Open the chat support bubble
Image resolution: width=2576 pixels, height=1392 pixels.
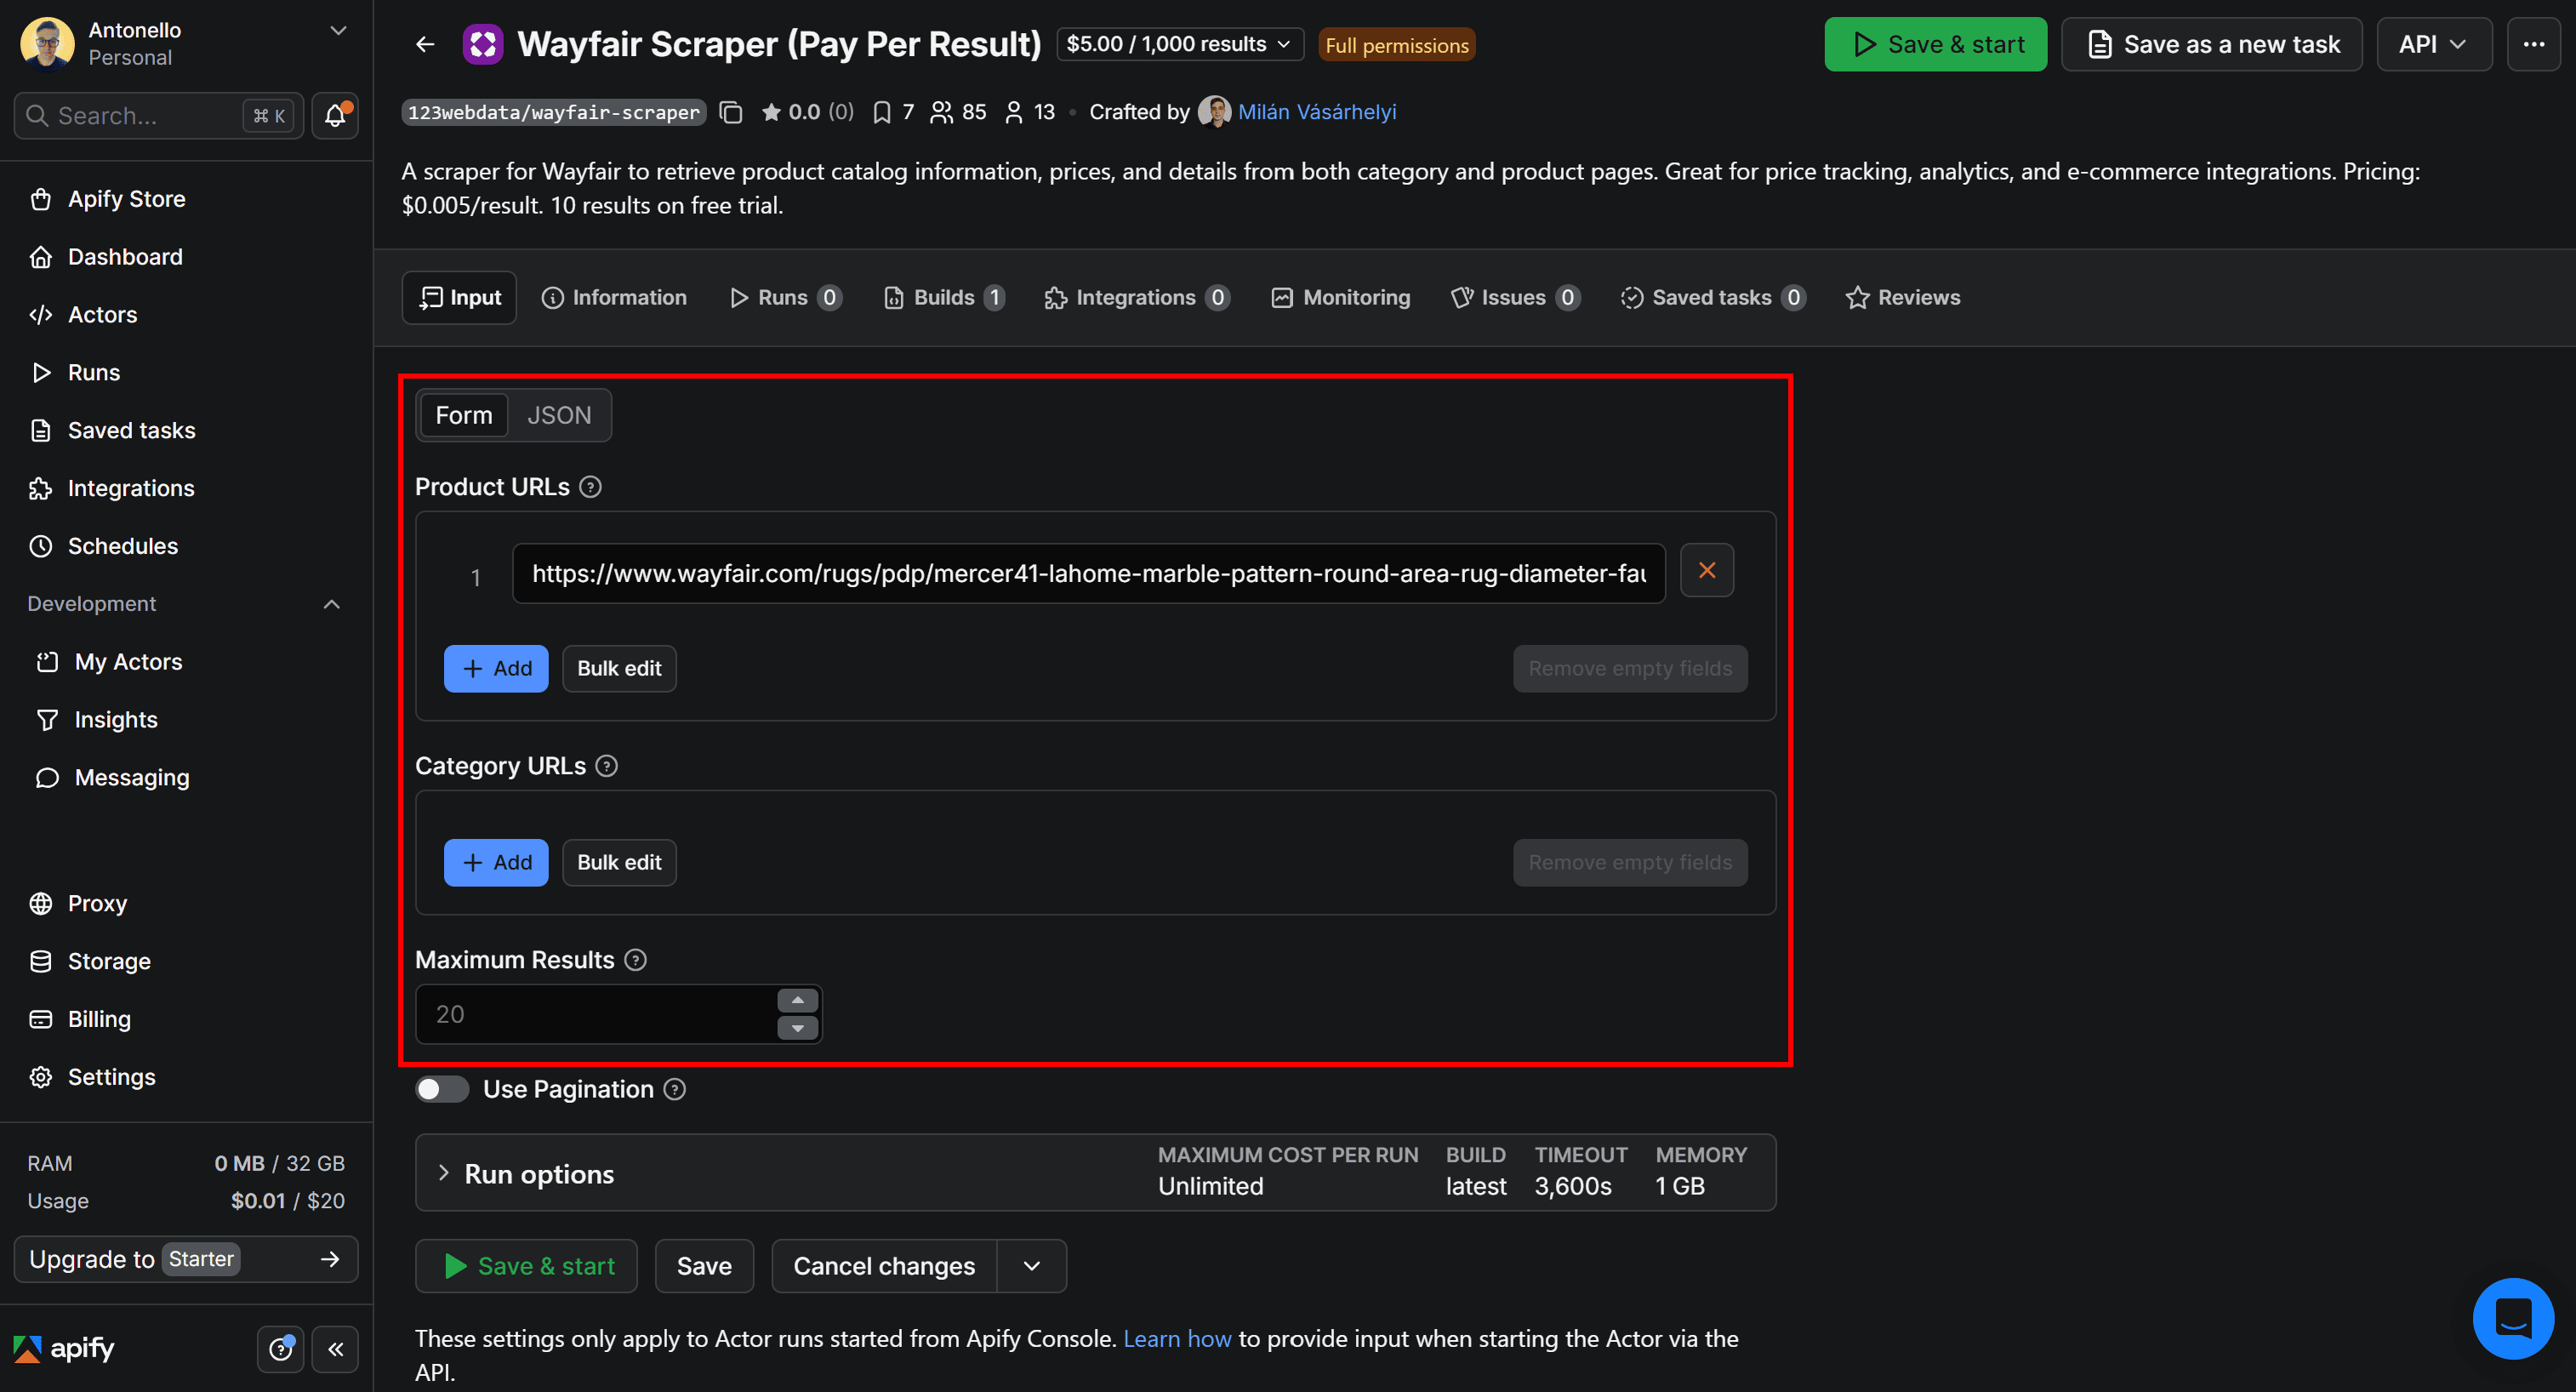point(2512,1317)
